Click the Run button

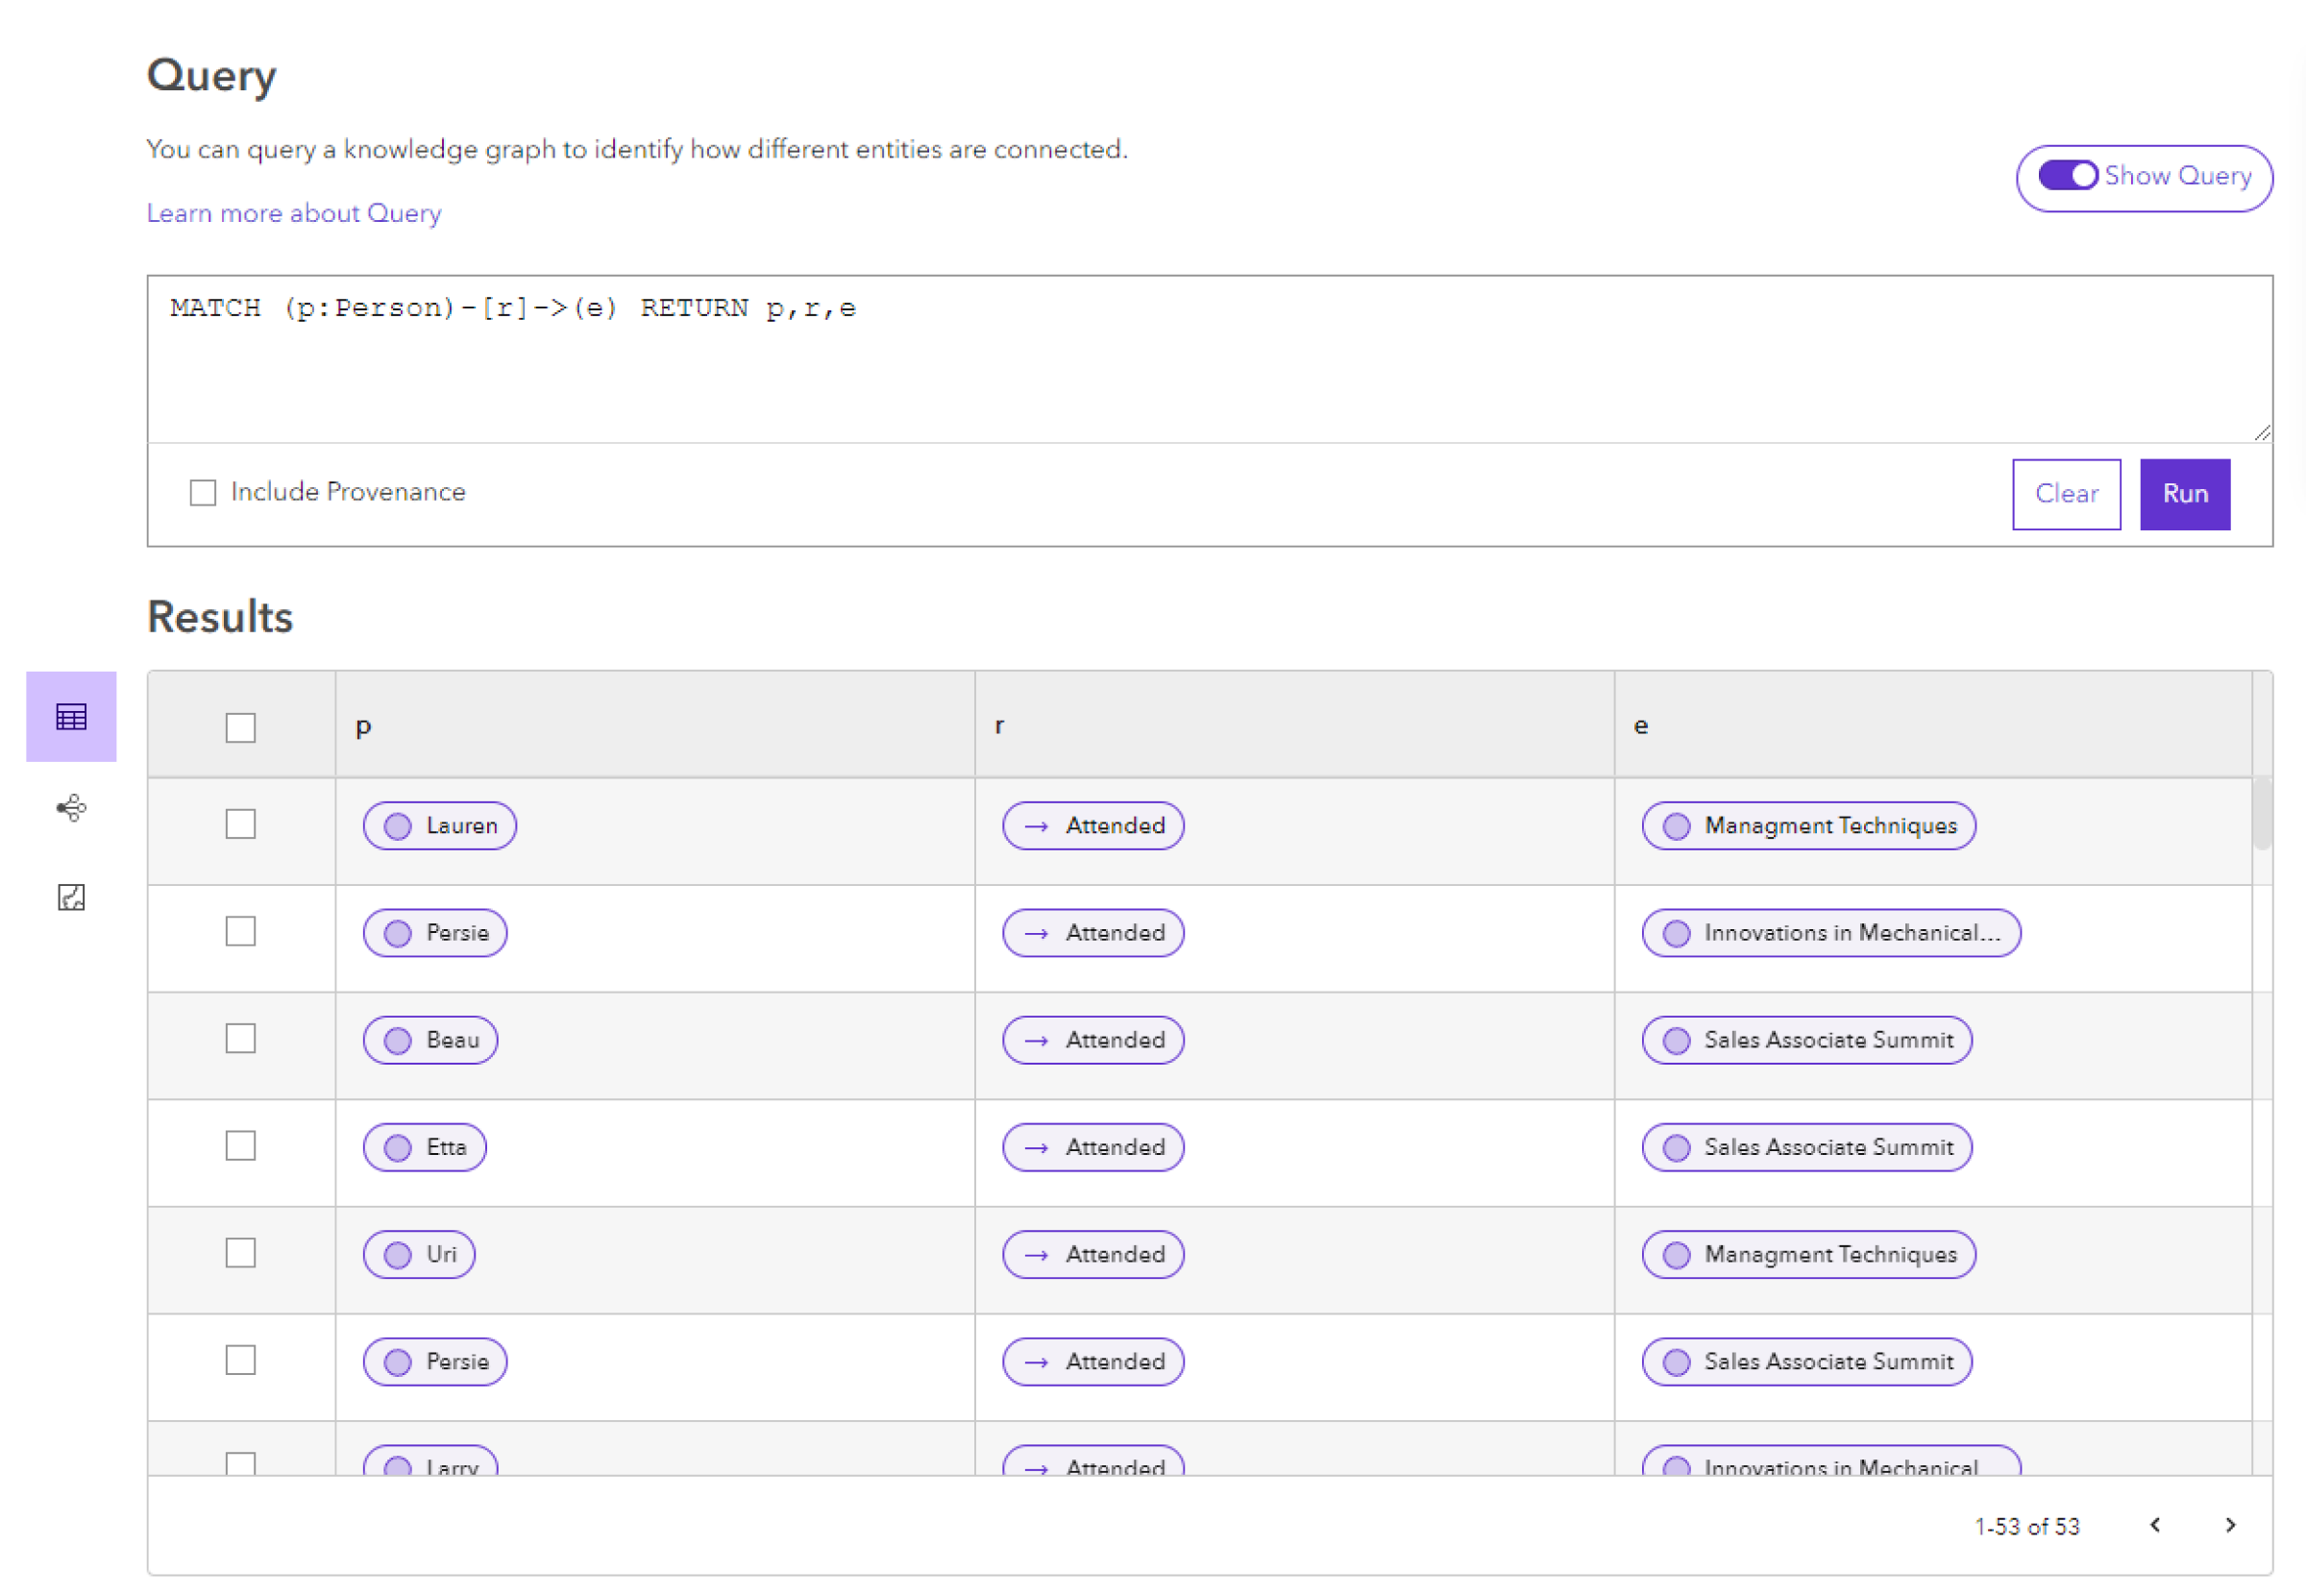click(2191, 492)
